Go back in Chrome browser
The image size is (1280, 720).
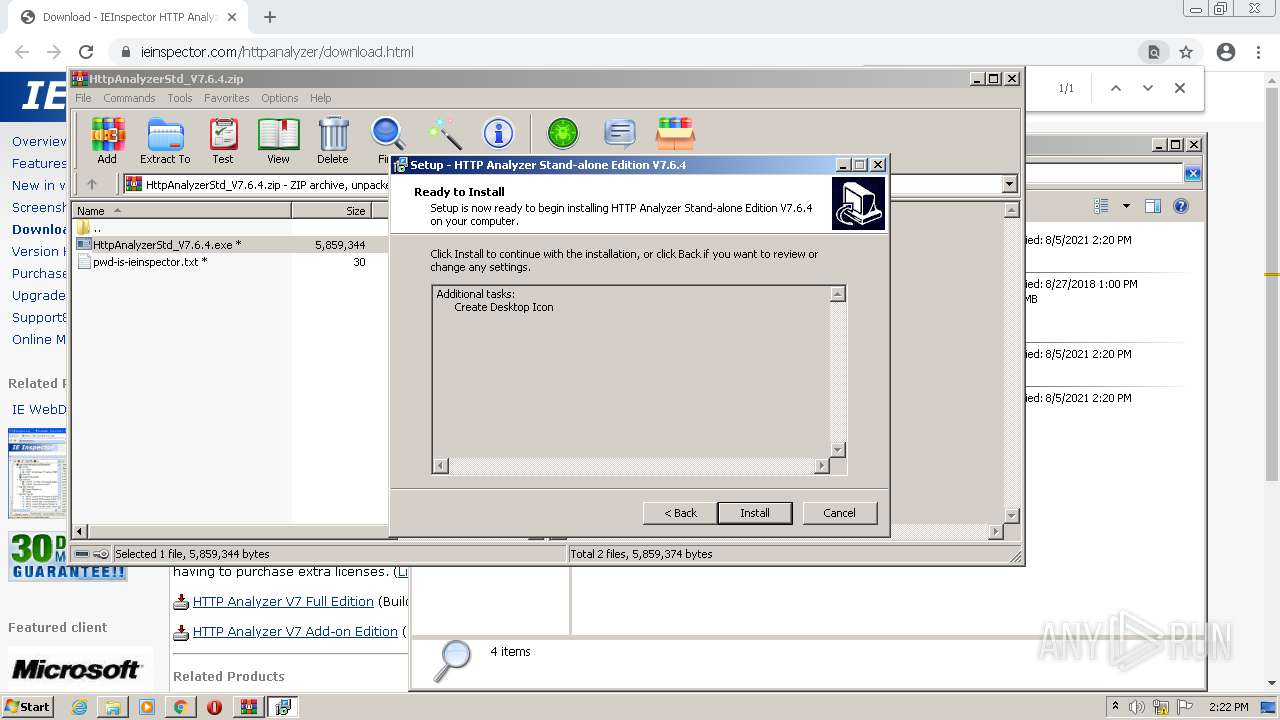pyautogui.click(x=22, y=52)
